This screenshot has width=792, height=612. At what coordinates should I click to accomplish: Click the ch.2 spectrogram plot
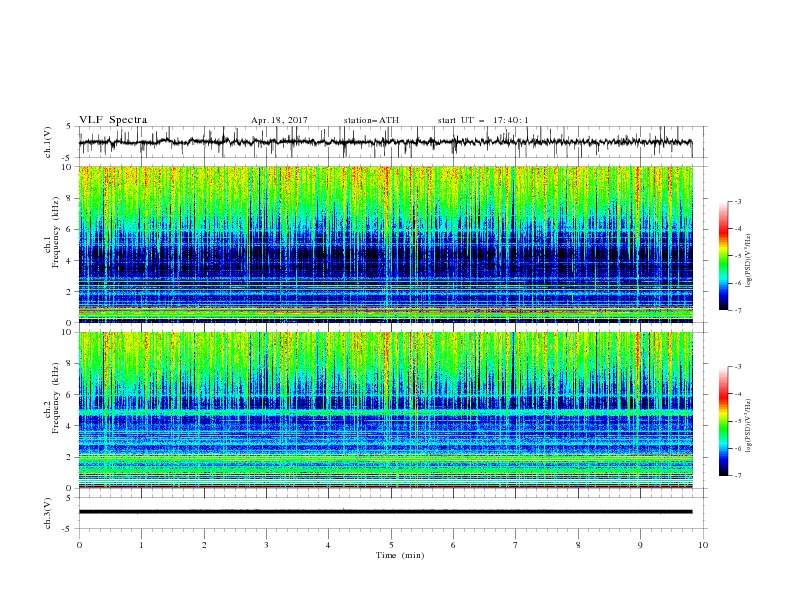point(385,410)
